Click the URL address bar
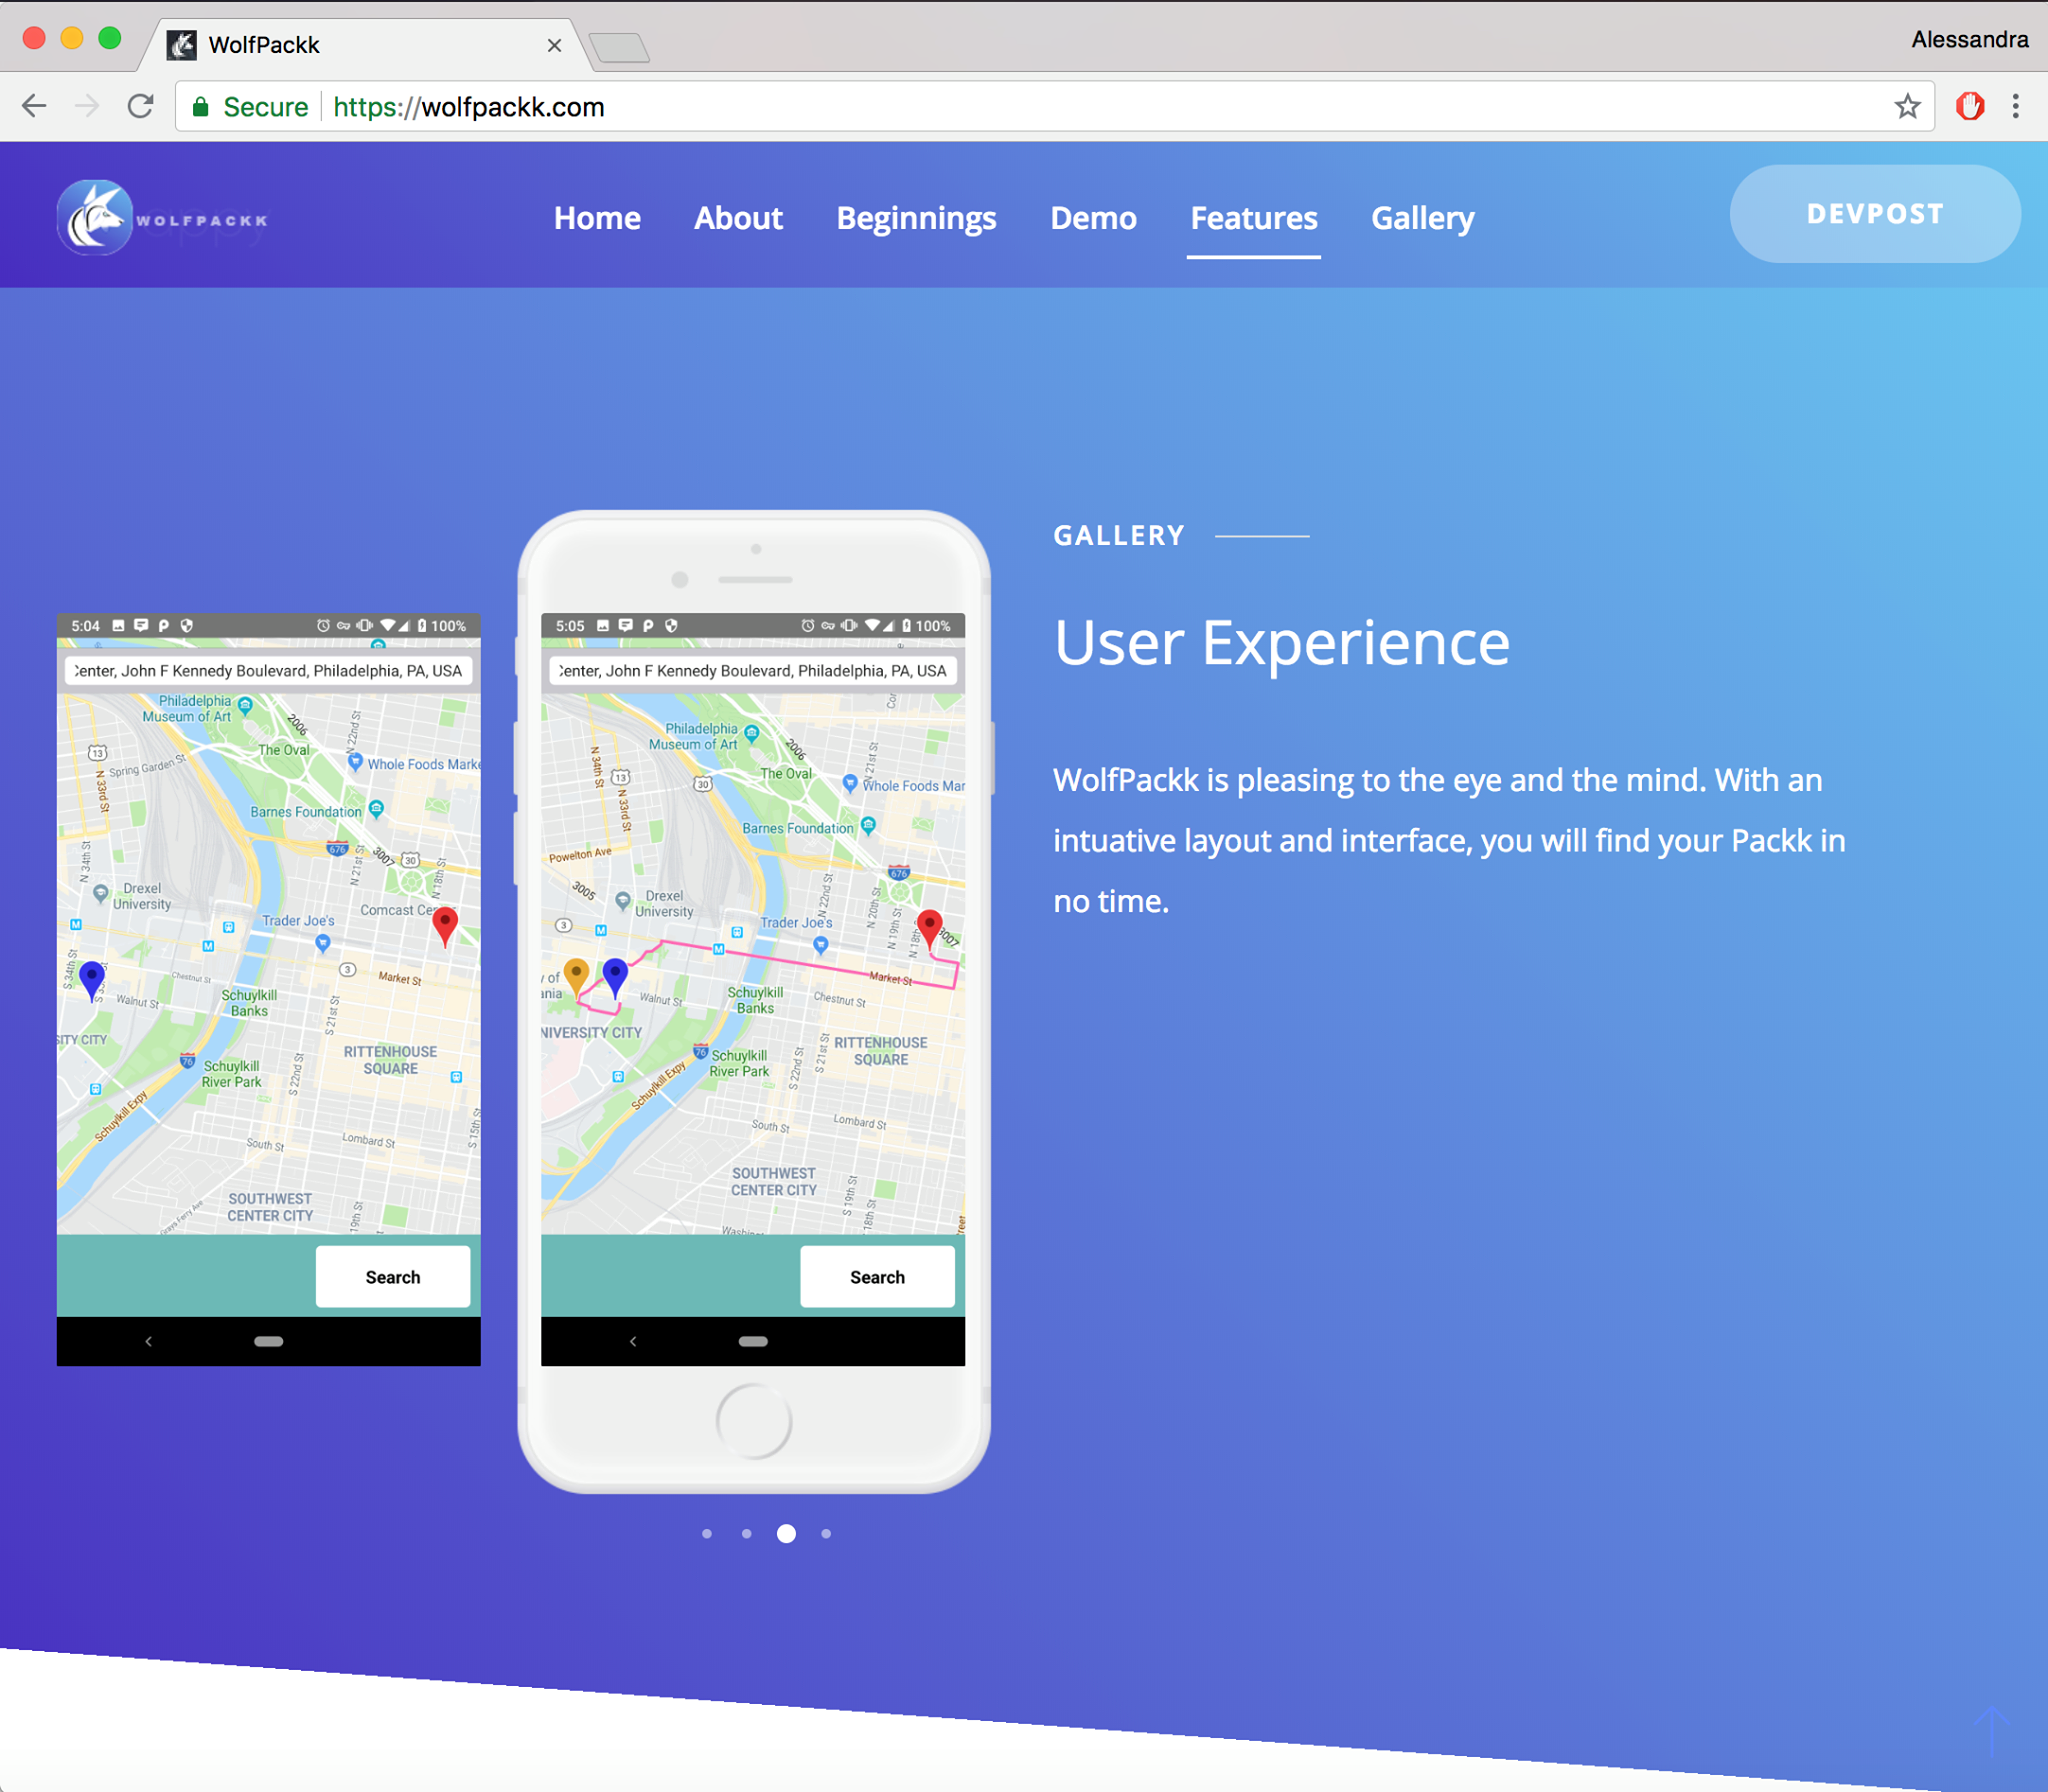The image size is (2048, 1792). coord(1000,107)
